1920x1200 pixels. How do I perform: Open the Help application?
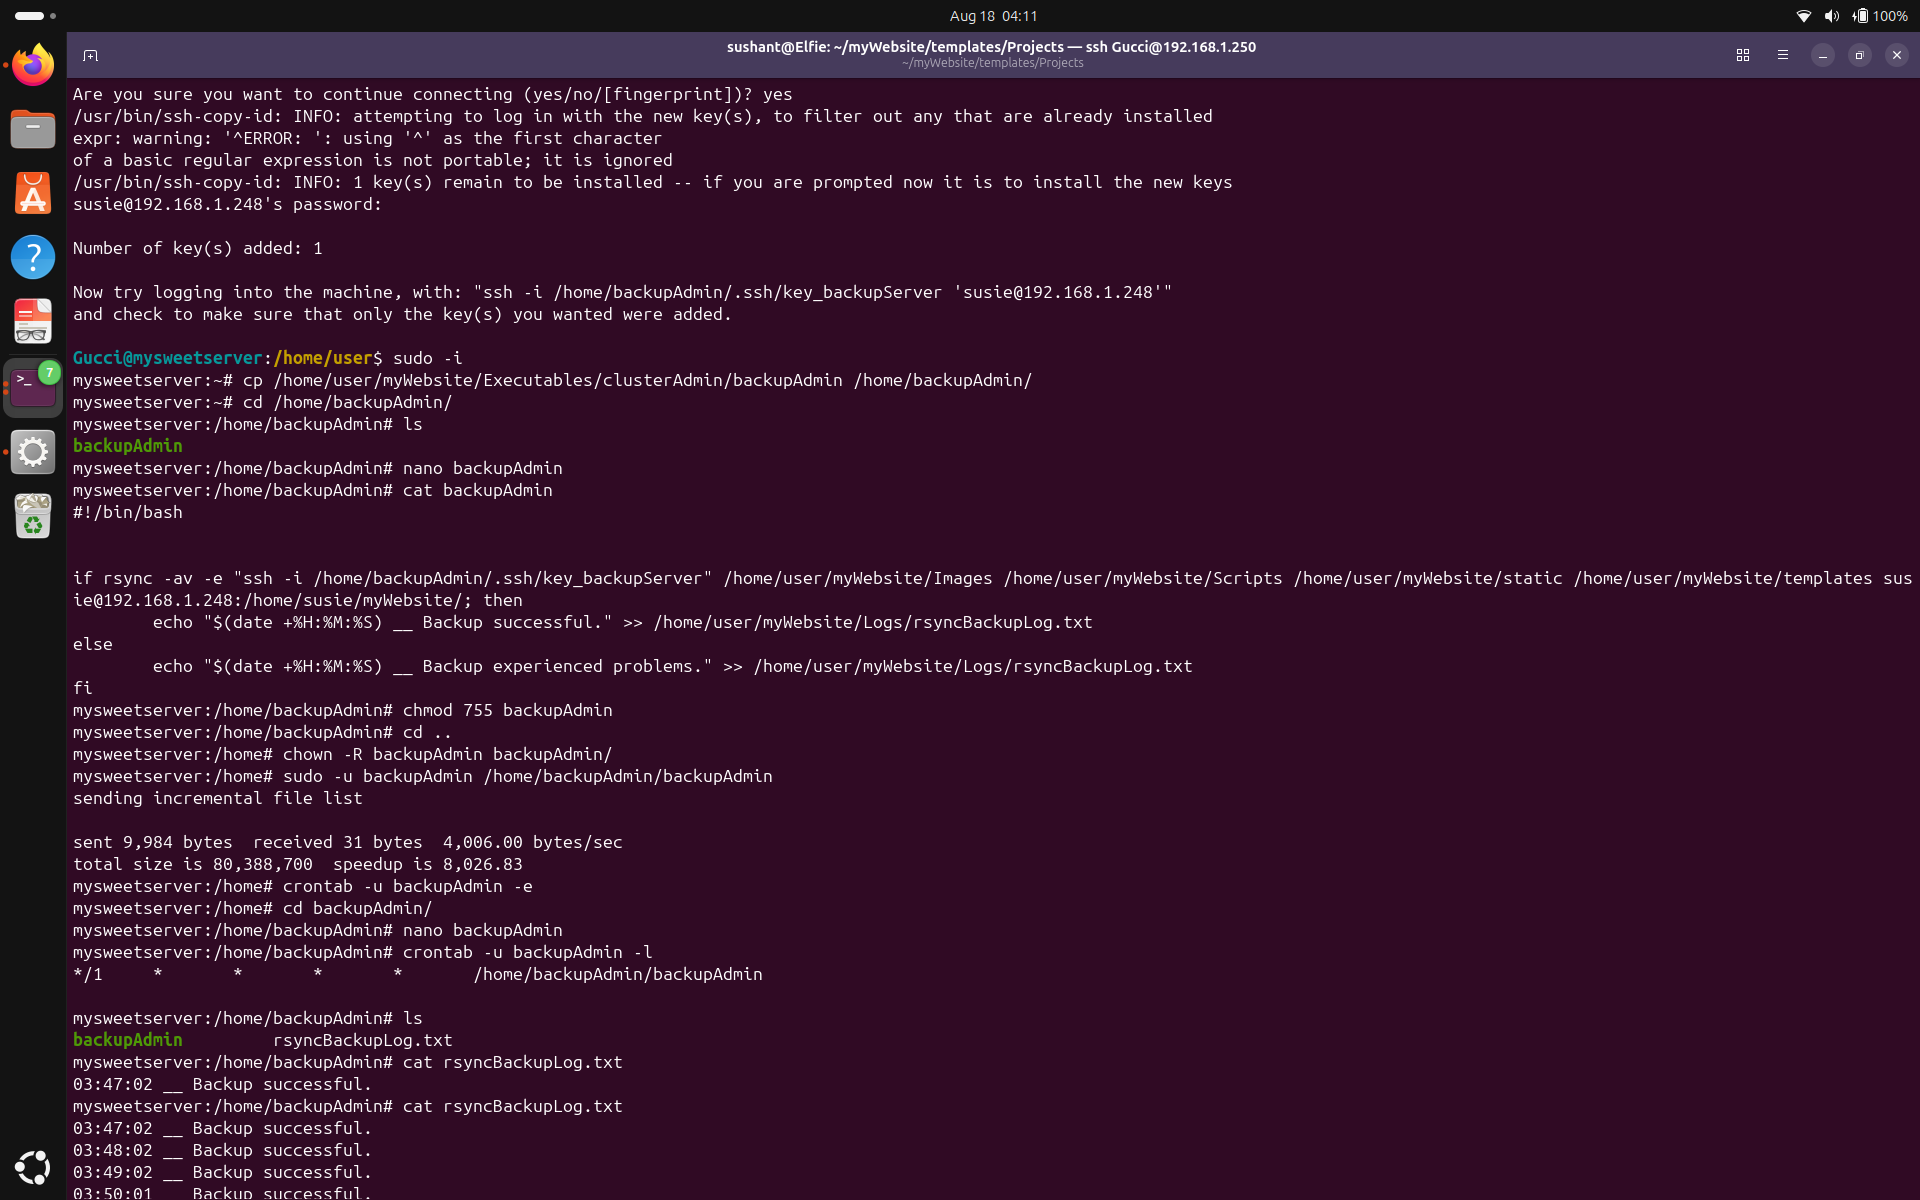pyautogui.click(x=33, y=257)
